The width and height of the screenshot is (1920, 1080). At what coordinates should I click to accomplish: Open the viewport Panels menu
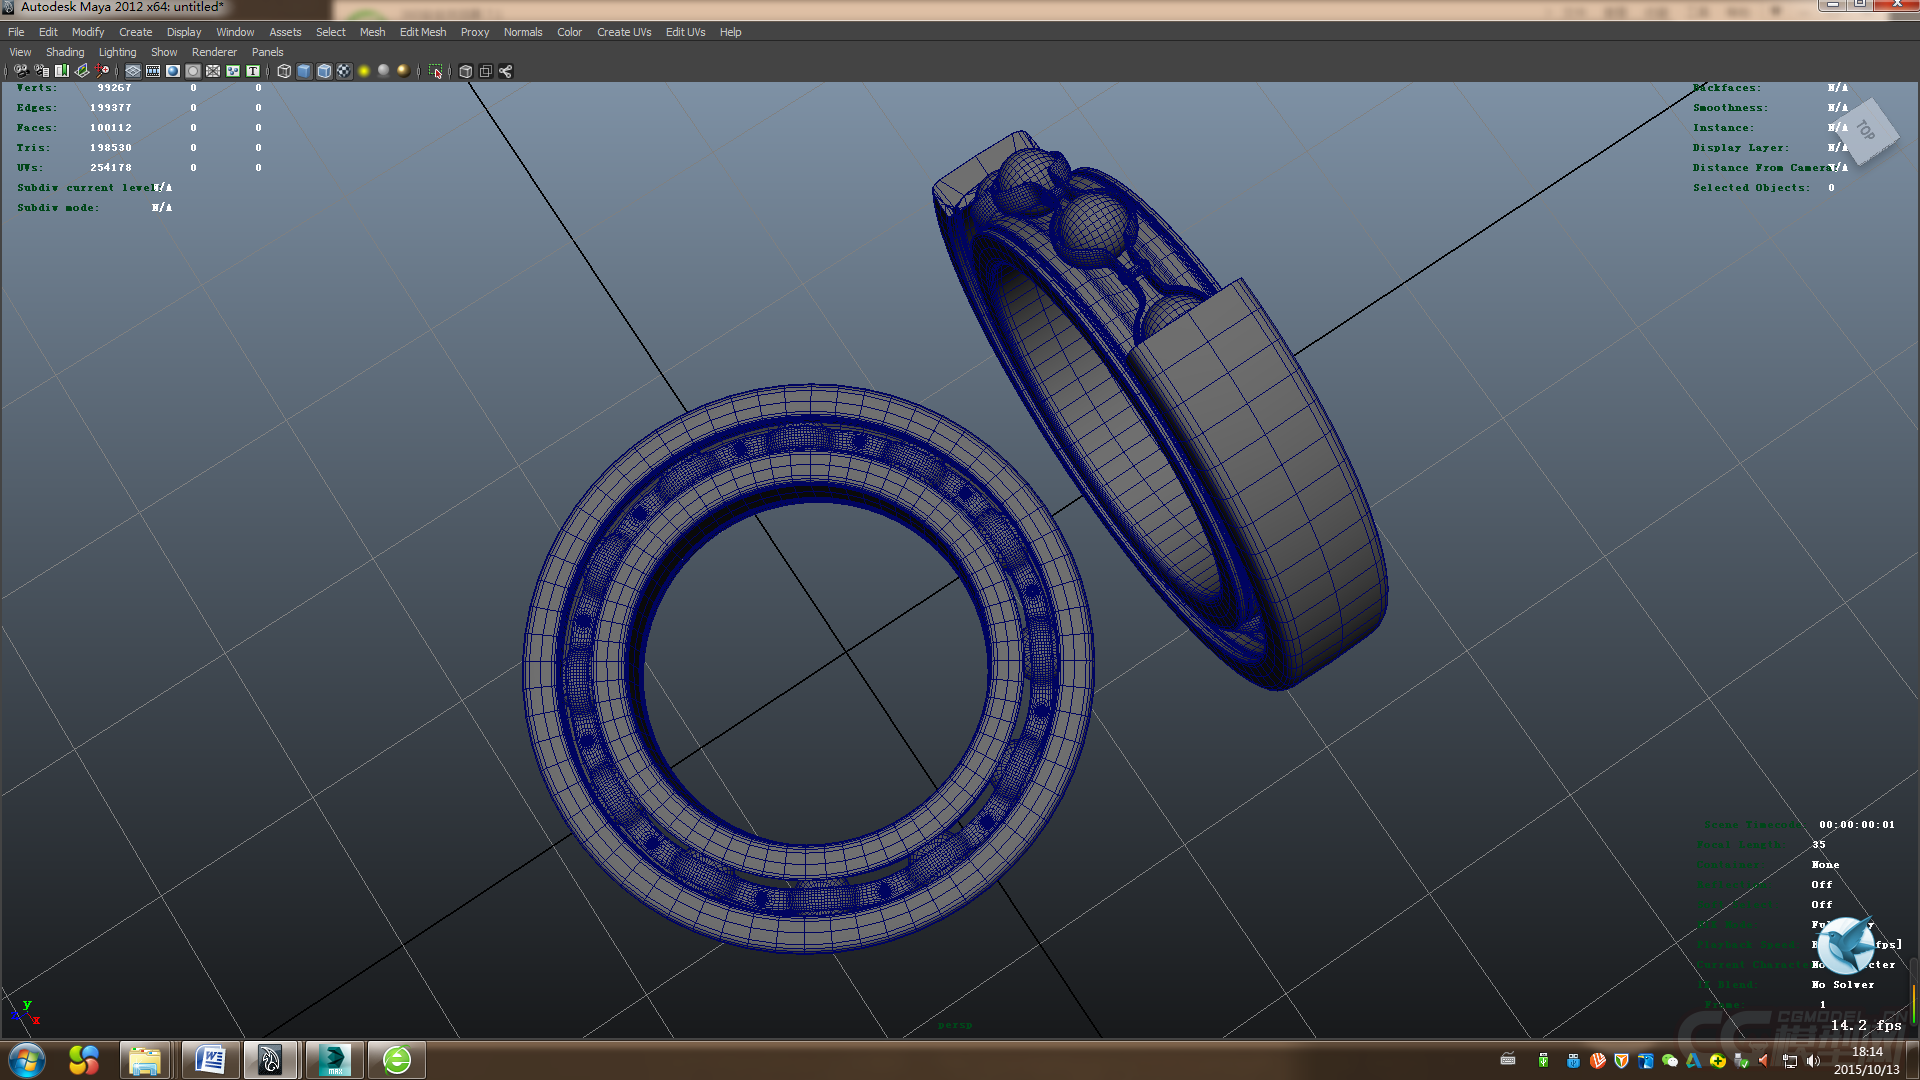pyautogui.click(x=267, y=52)
